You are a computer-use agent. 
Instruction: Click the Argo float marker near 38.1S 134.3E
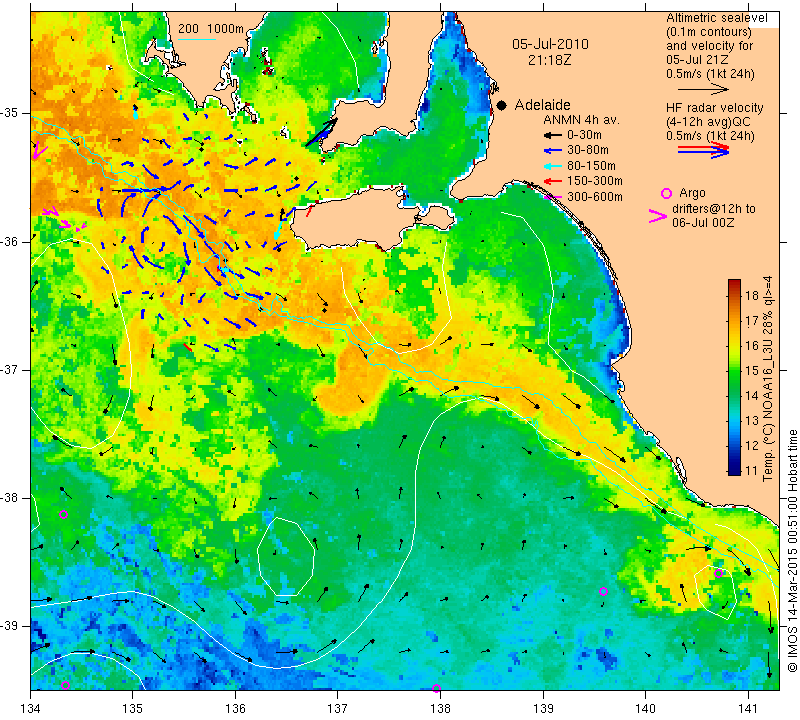tap(63, 514)
